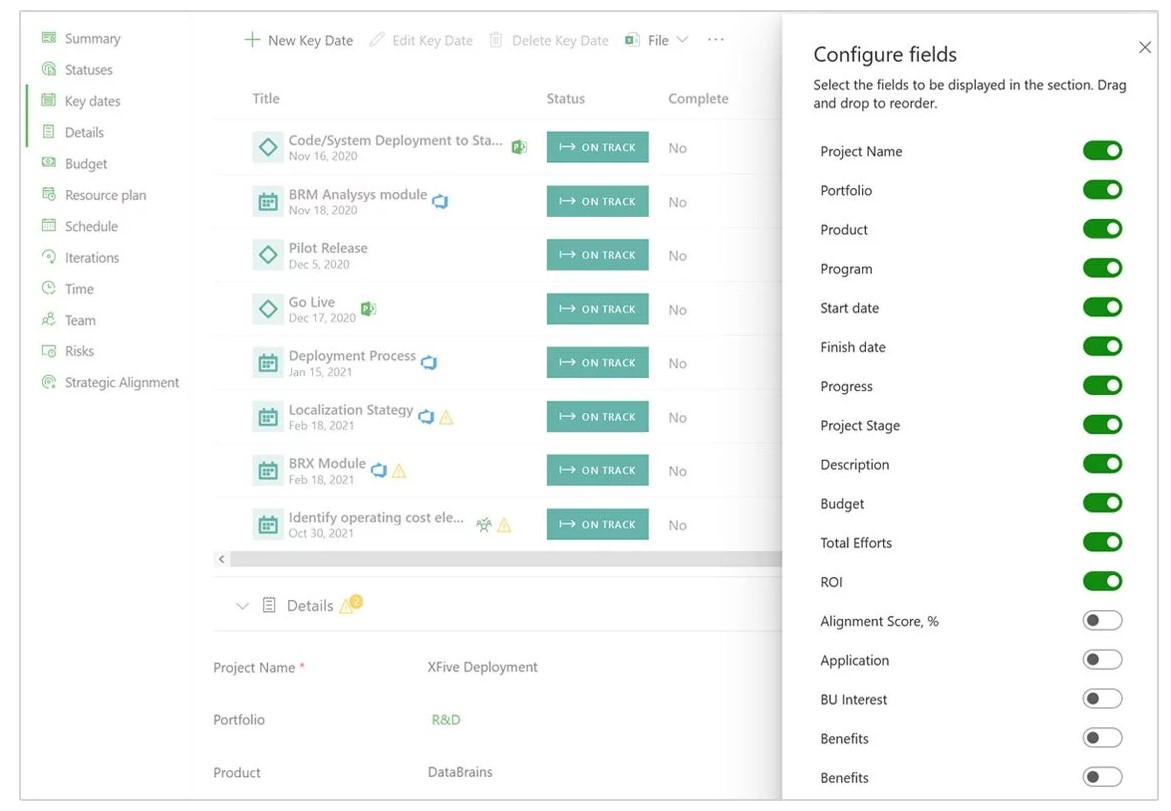The image size is (1171, 811).
Task: Click the Excel icon in File menu
Action: pyautogui.click(x=632, y=40)
